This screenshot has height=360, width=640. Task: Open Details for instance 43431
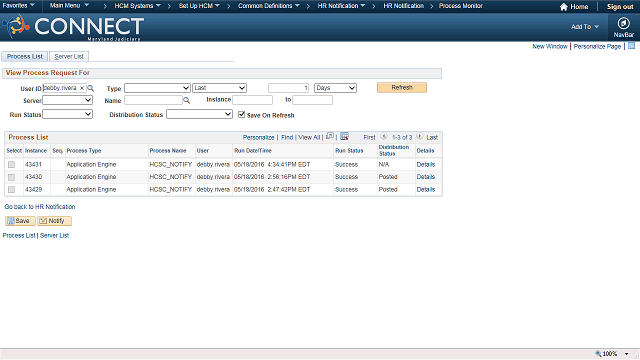coord(426,164)
